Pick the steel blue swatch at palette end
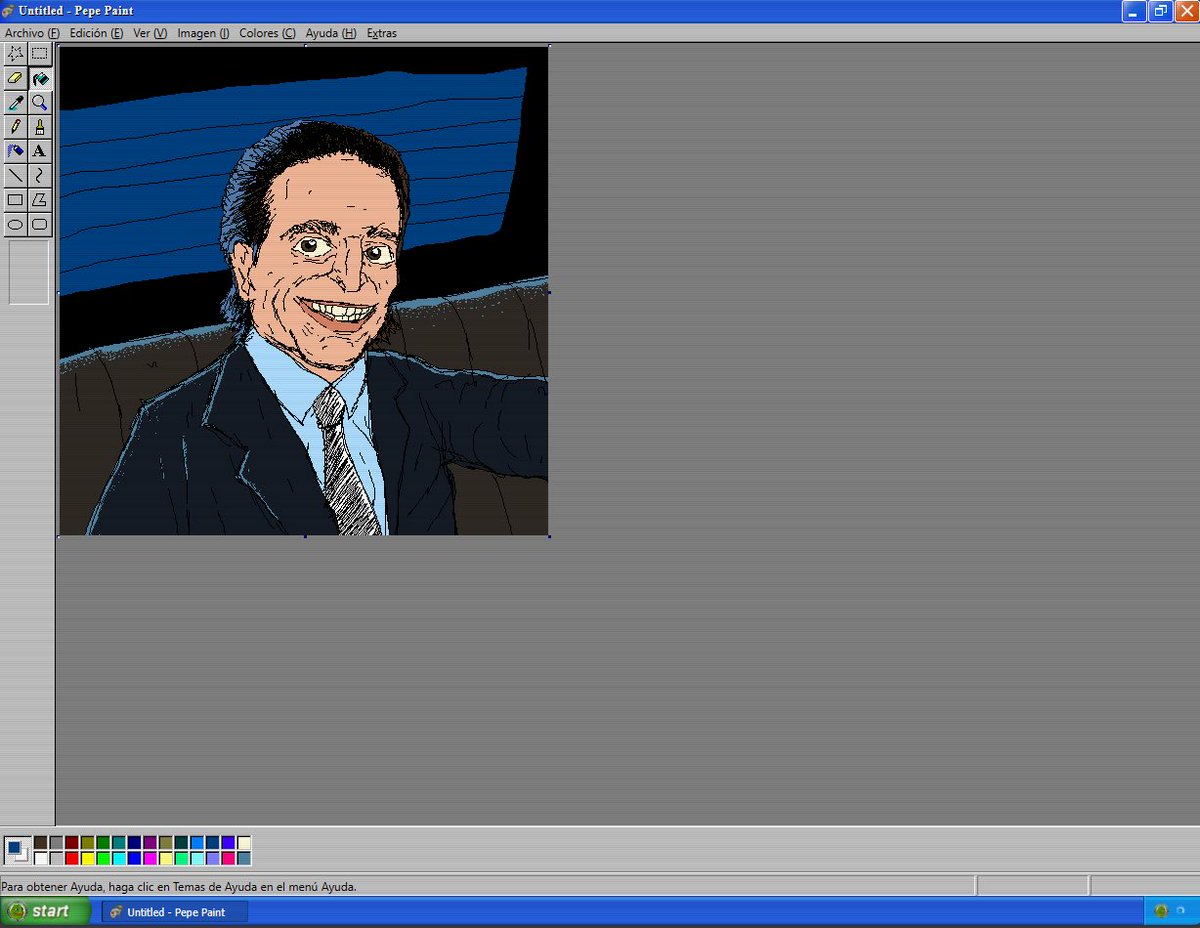Viewport: 1200px width, 928px height. click(x=244, y=858)
